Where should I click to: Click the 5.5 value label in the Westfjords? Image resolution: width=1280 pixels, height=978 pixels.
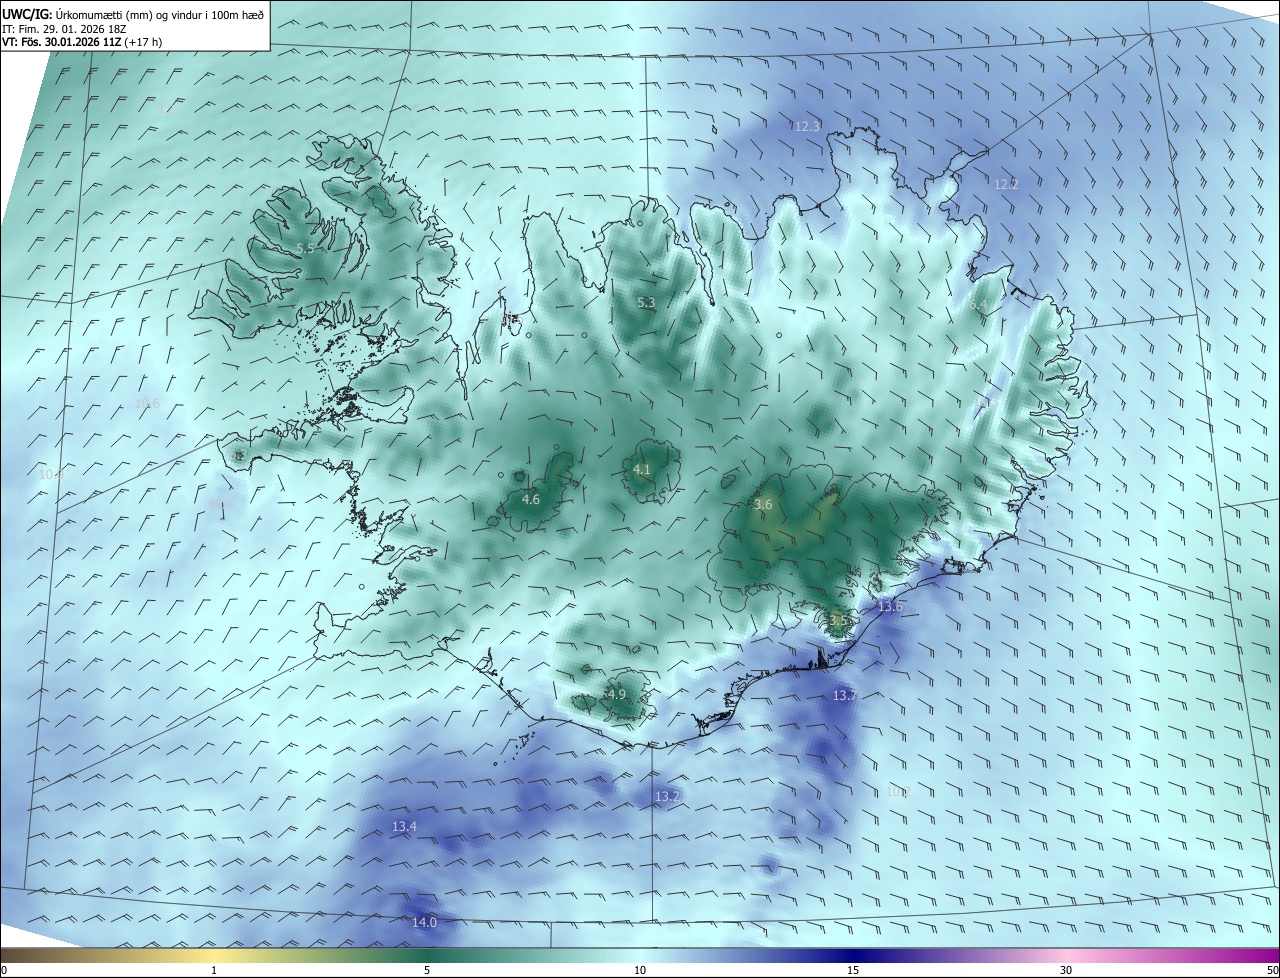(305, 248)
